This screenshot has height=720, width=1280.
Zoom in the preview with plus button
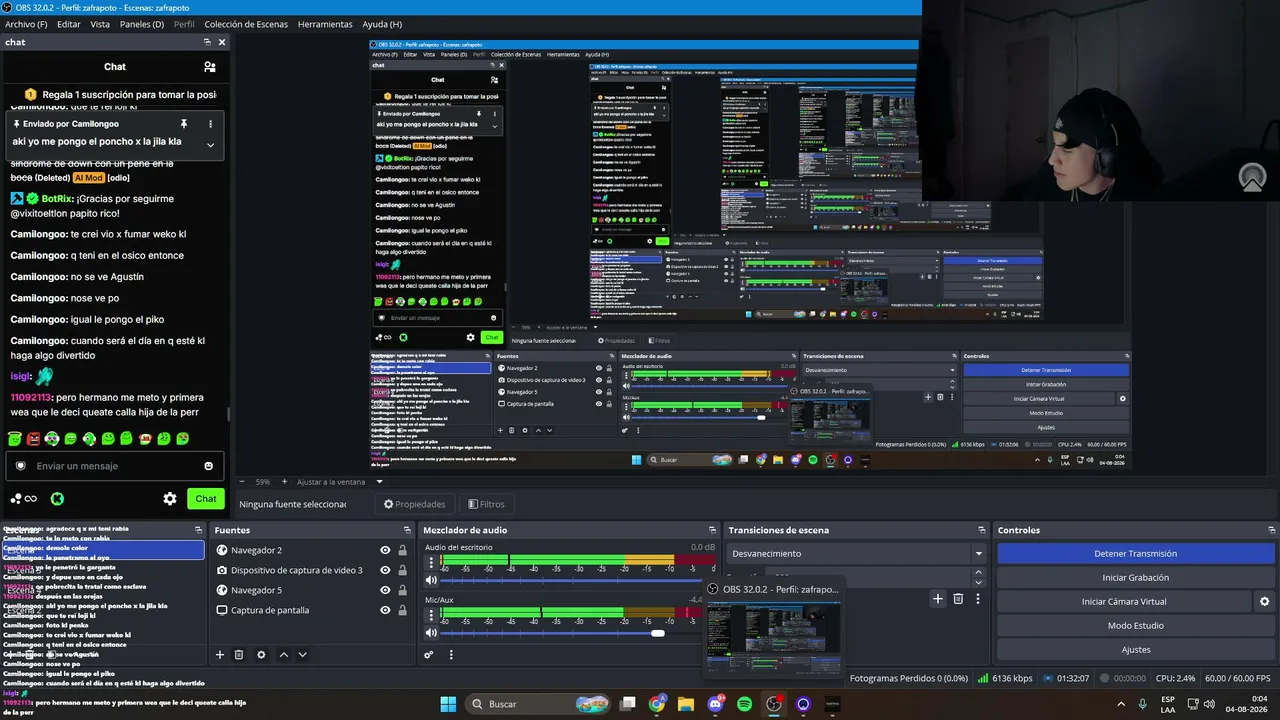284,481
